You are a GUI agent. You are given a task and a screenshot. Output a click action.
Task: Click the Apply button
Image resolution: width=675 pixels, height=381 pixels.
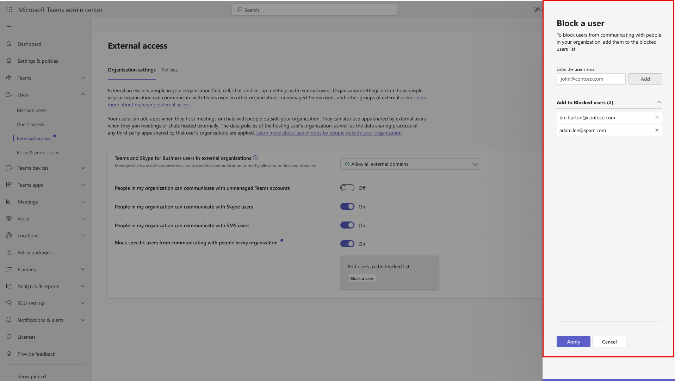click(x=573, y=341)
